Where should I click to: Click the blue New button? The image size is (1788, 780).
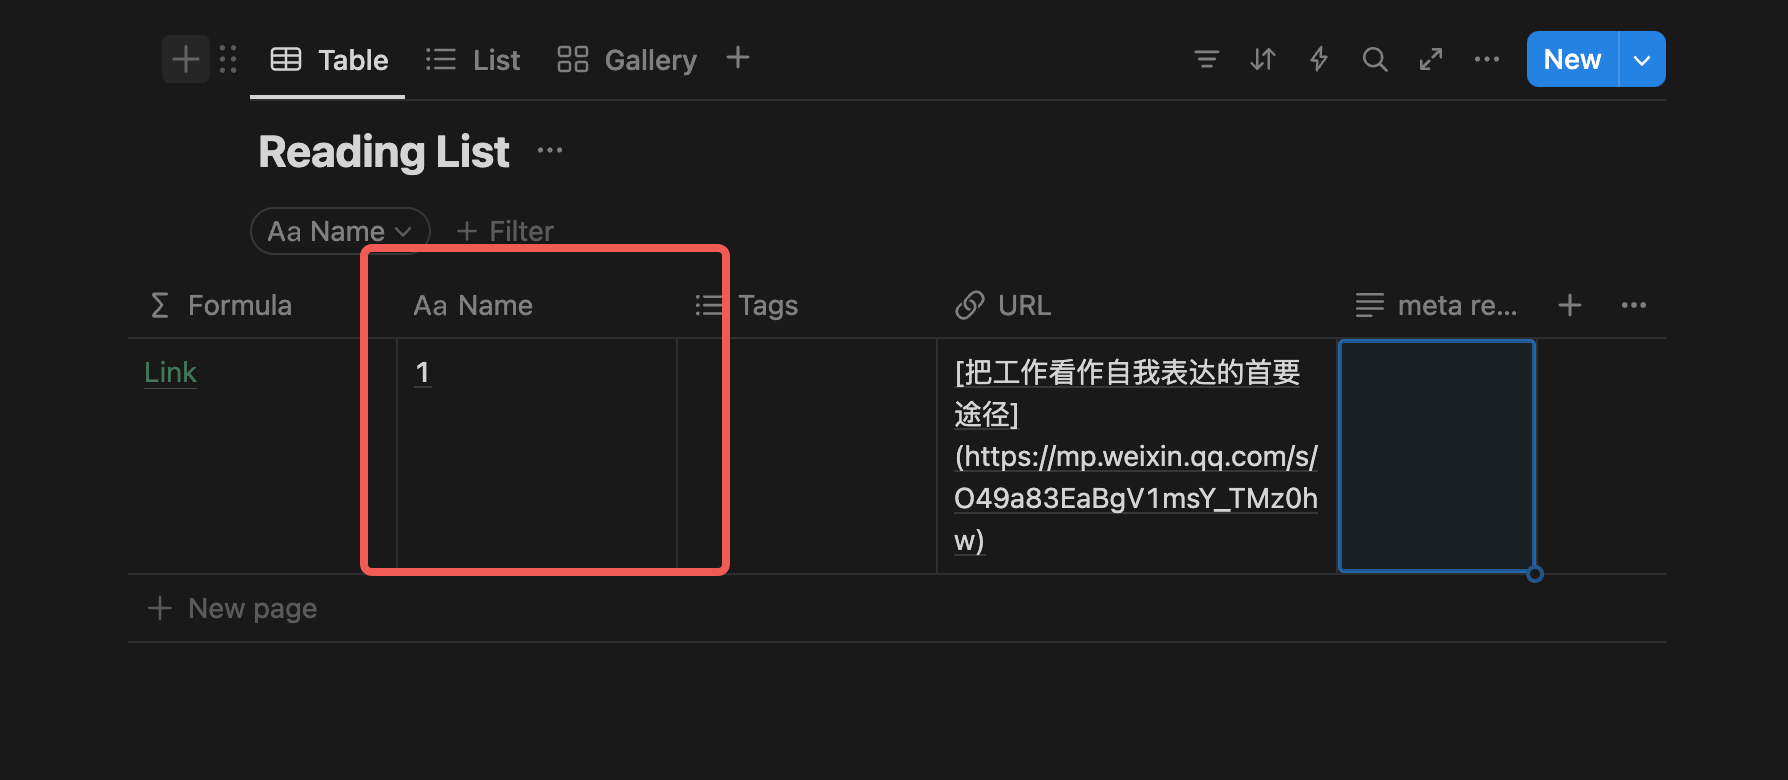(1572, 59)
